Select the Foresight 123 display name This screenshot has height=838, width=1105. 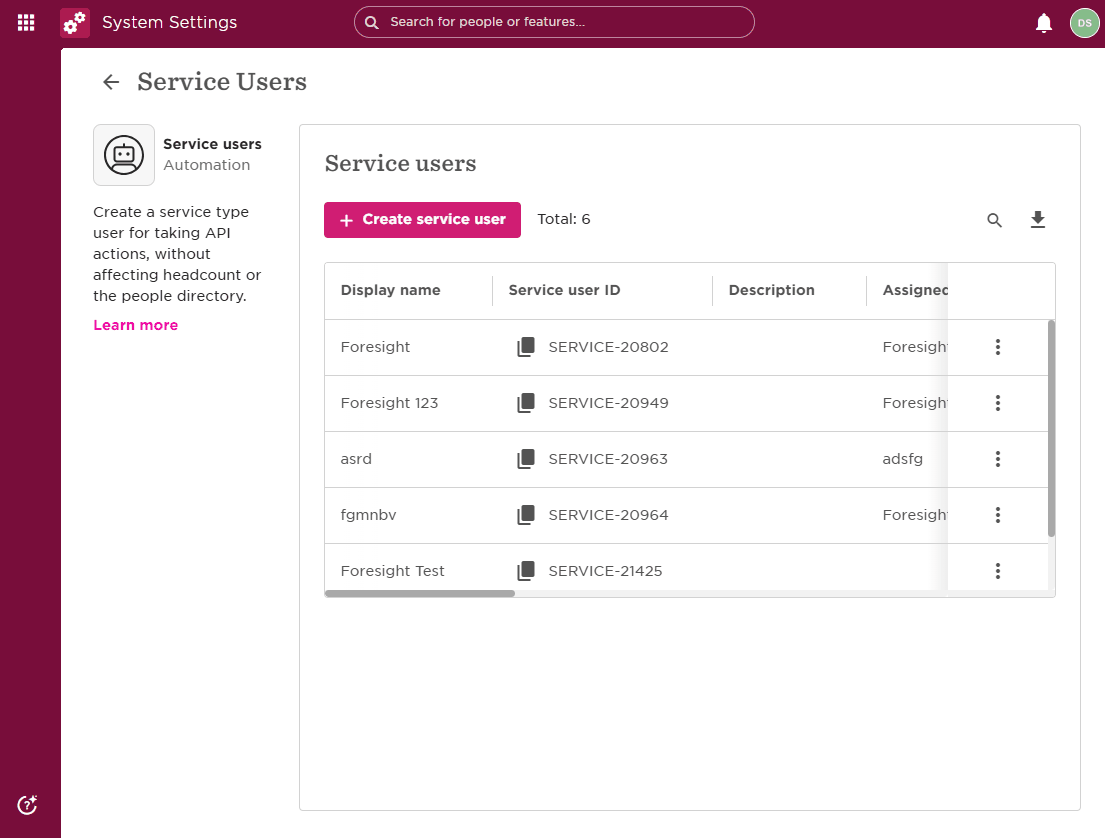(x=389, y=403)
